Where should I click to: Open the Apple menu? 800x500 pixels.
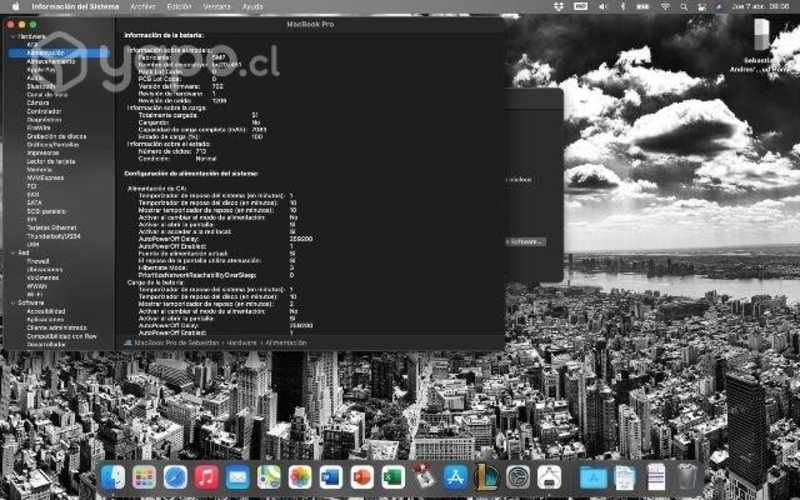pos(15,7)
